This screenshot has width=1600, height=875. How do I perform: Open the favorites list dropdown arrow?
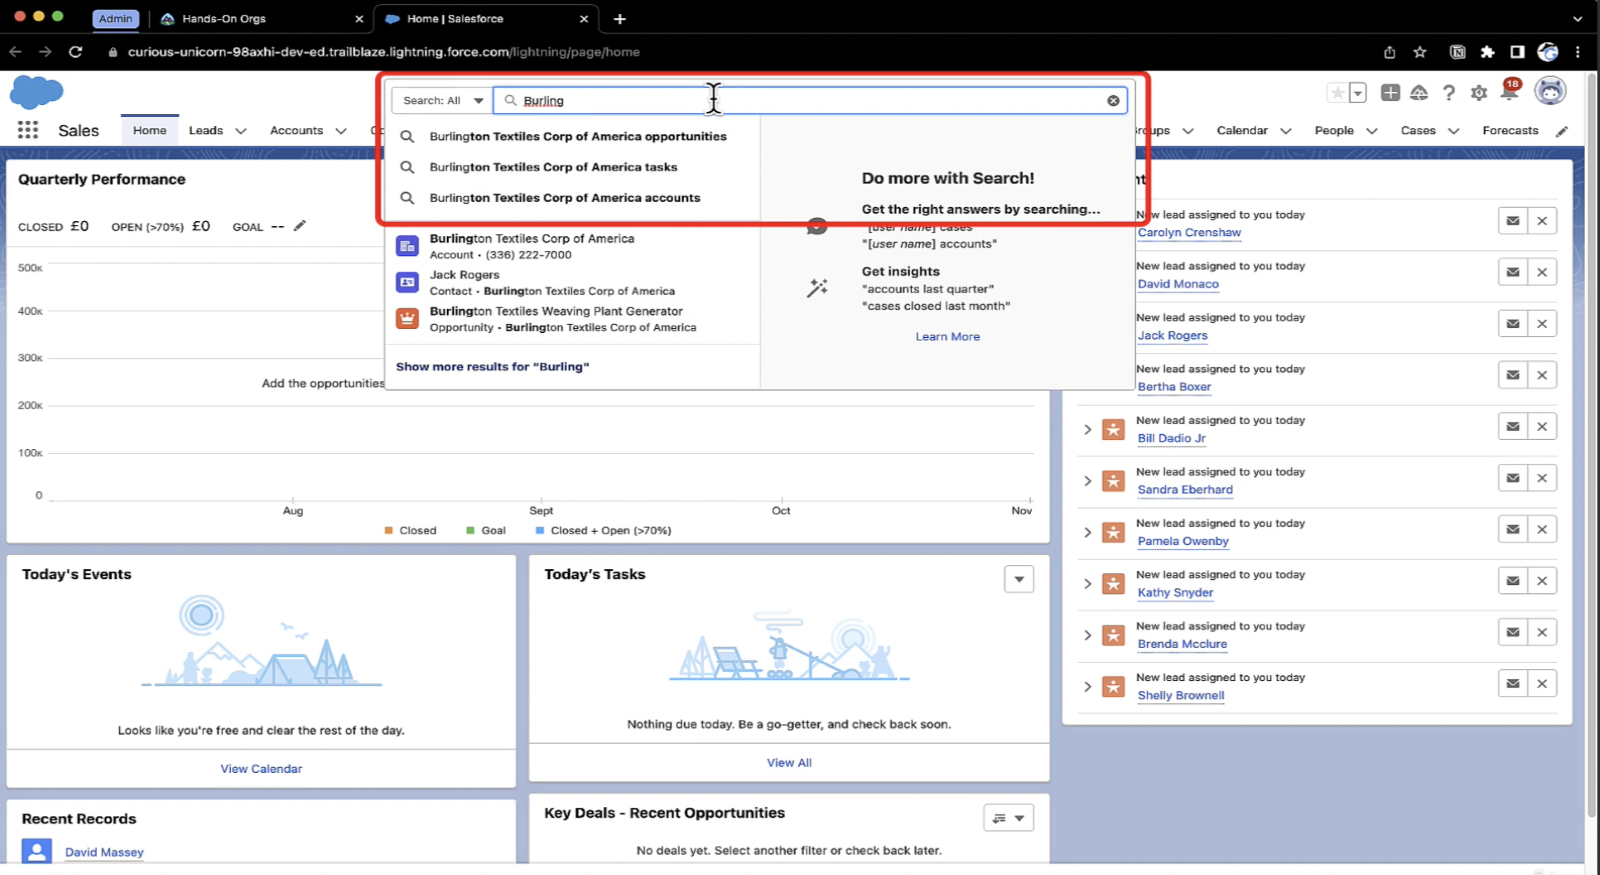[1358, 93]
